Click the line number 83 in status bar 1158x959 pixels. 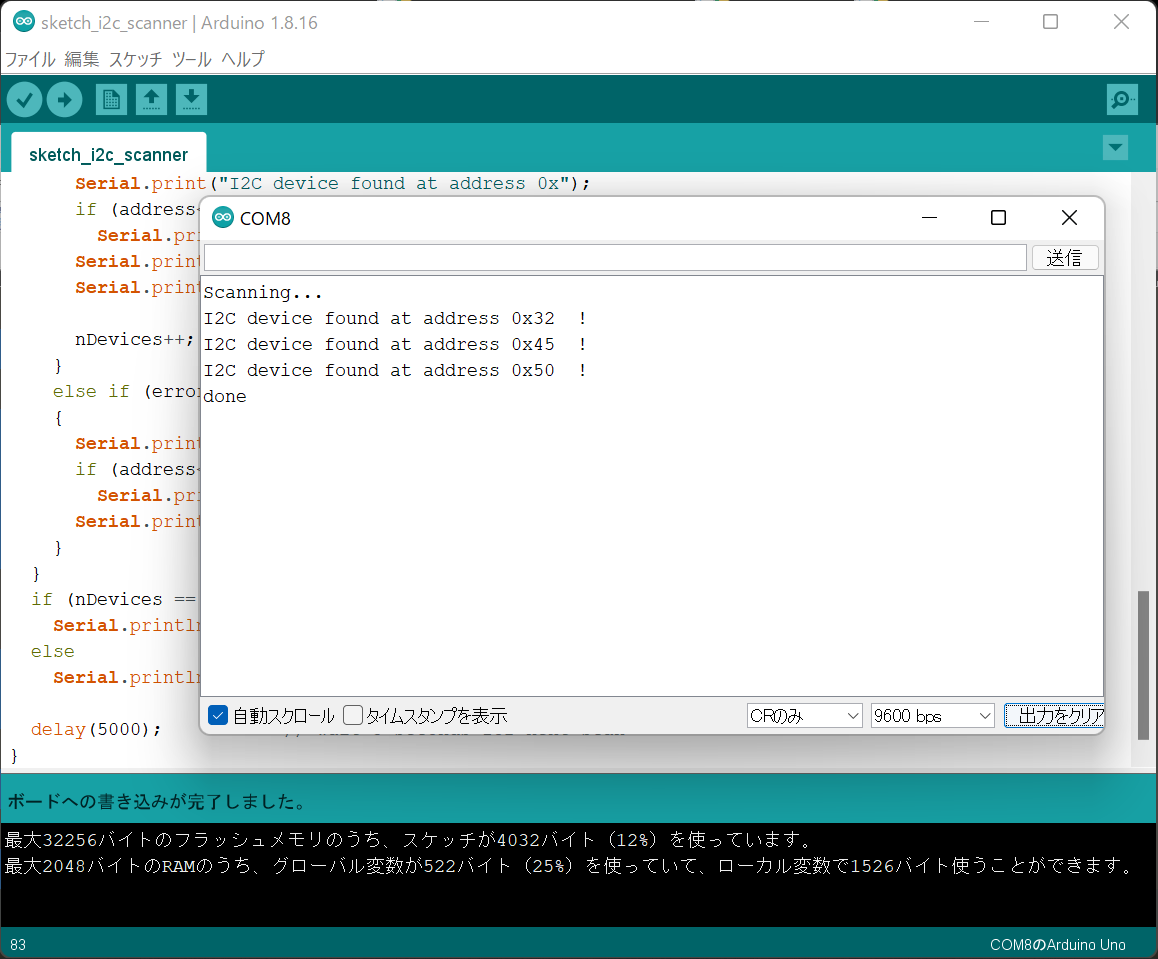point(18,945)
